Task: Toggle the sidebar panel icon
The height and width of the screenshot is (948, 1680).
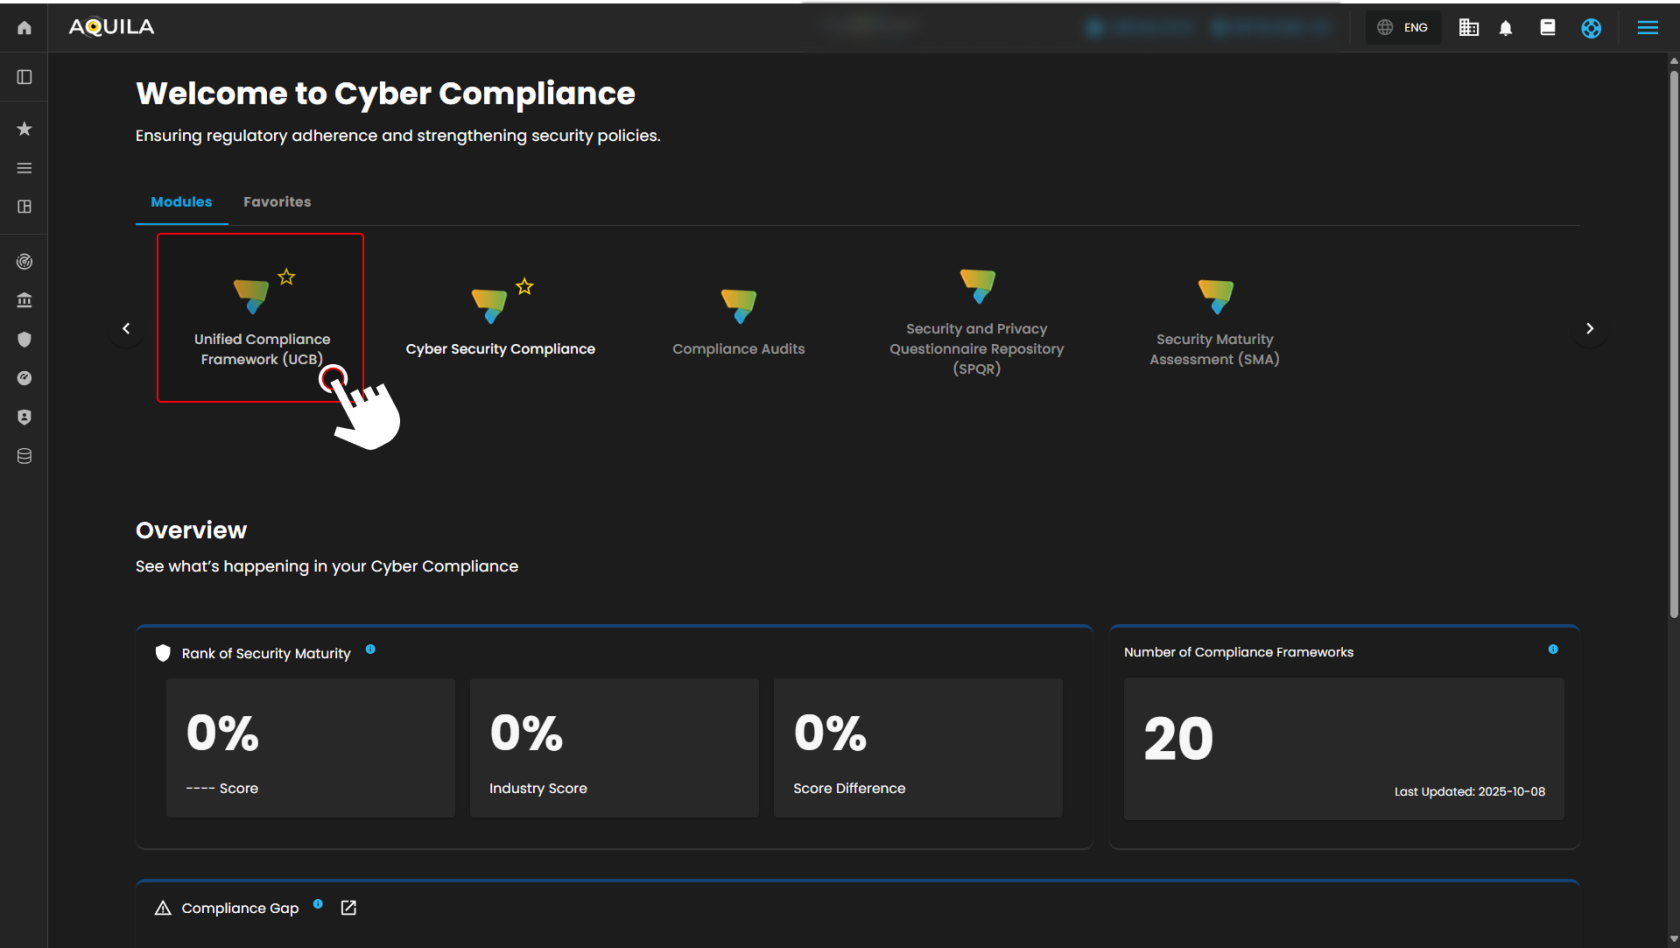Action: (24, 77)
